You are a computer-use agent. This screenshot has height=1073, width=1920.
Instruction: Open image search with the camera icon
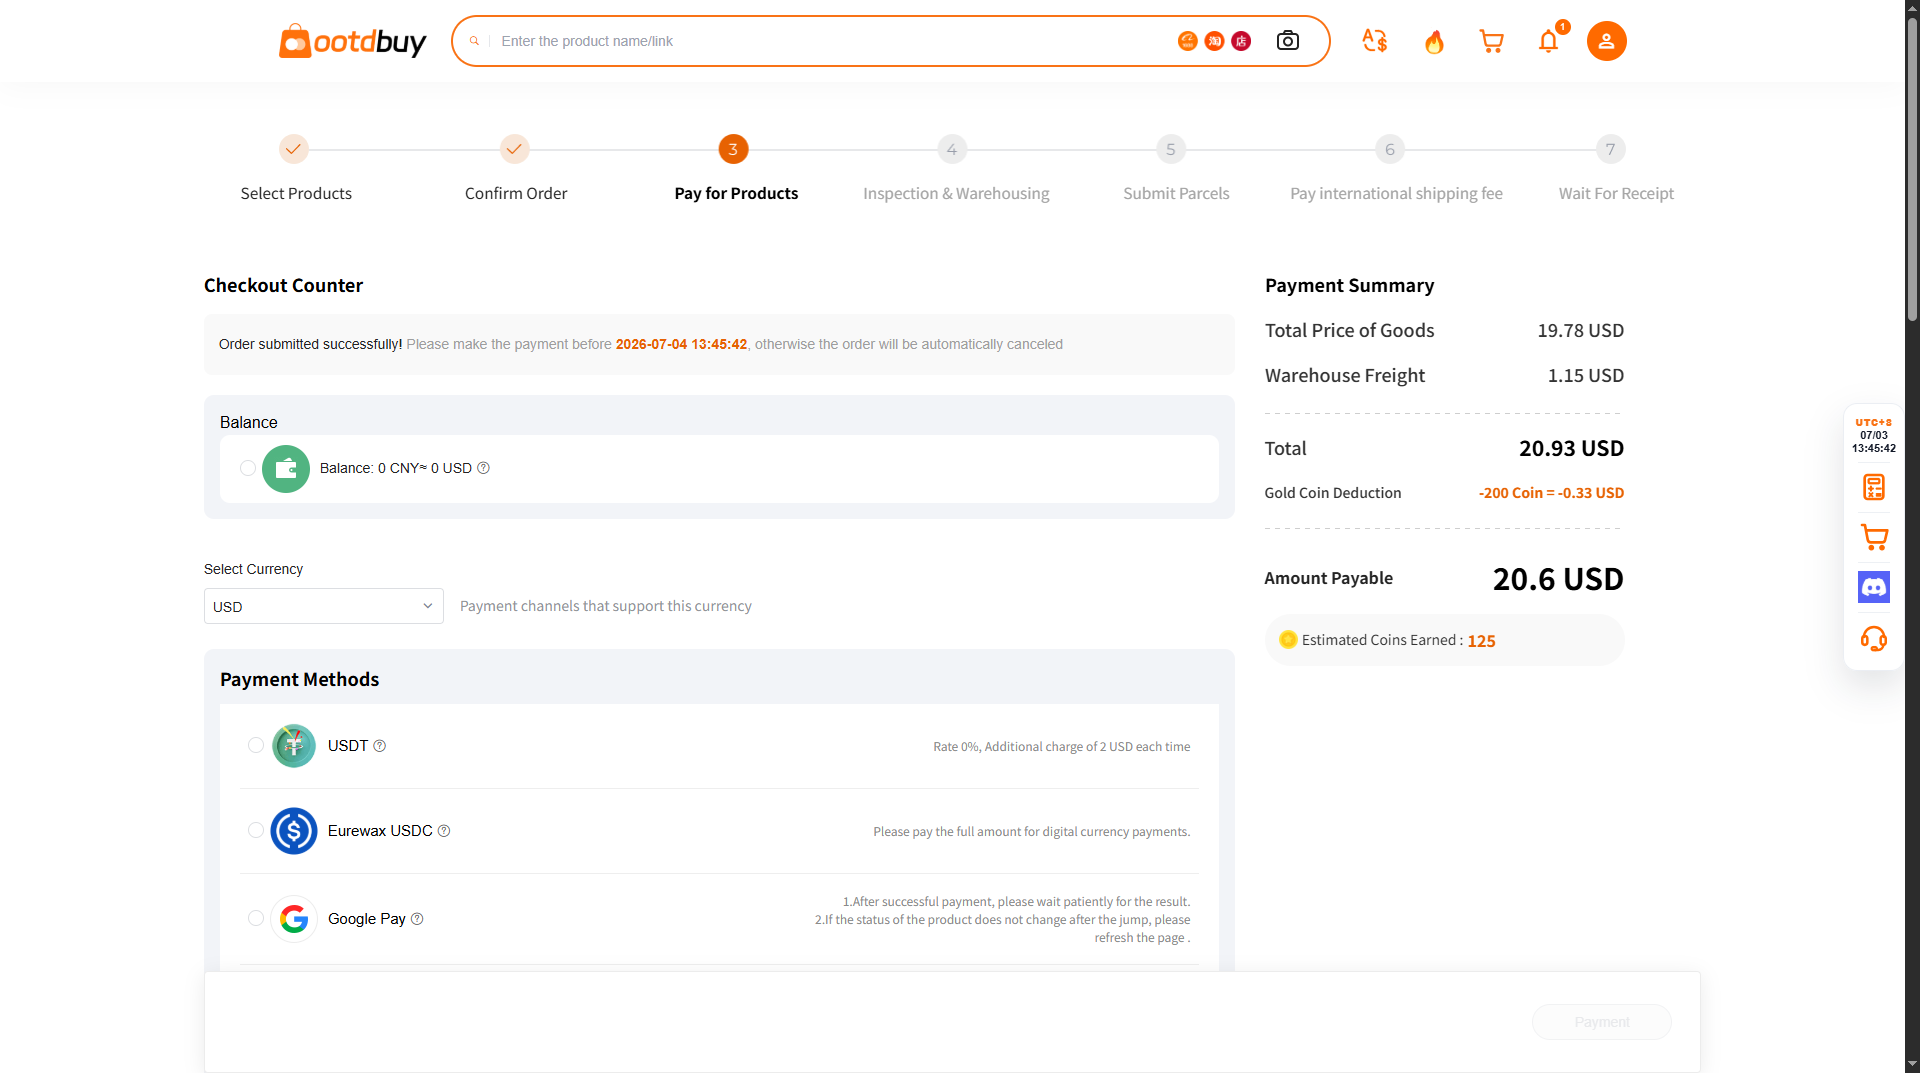(1288, 41)
